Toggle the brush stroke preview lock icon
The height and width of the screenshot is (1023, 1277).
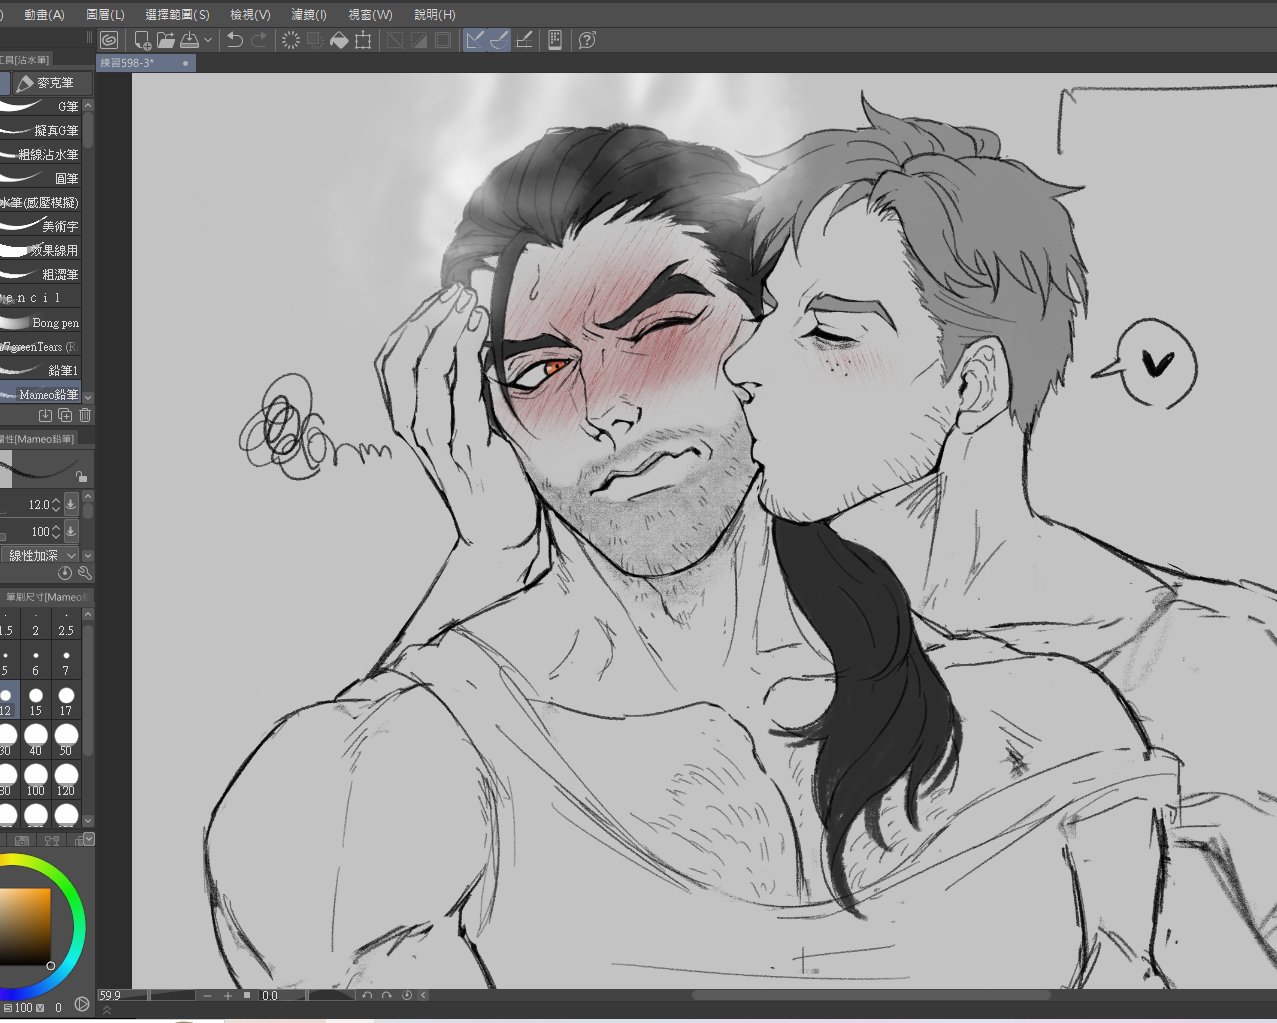tap(82, 477)
